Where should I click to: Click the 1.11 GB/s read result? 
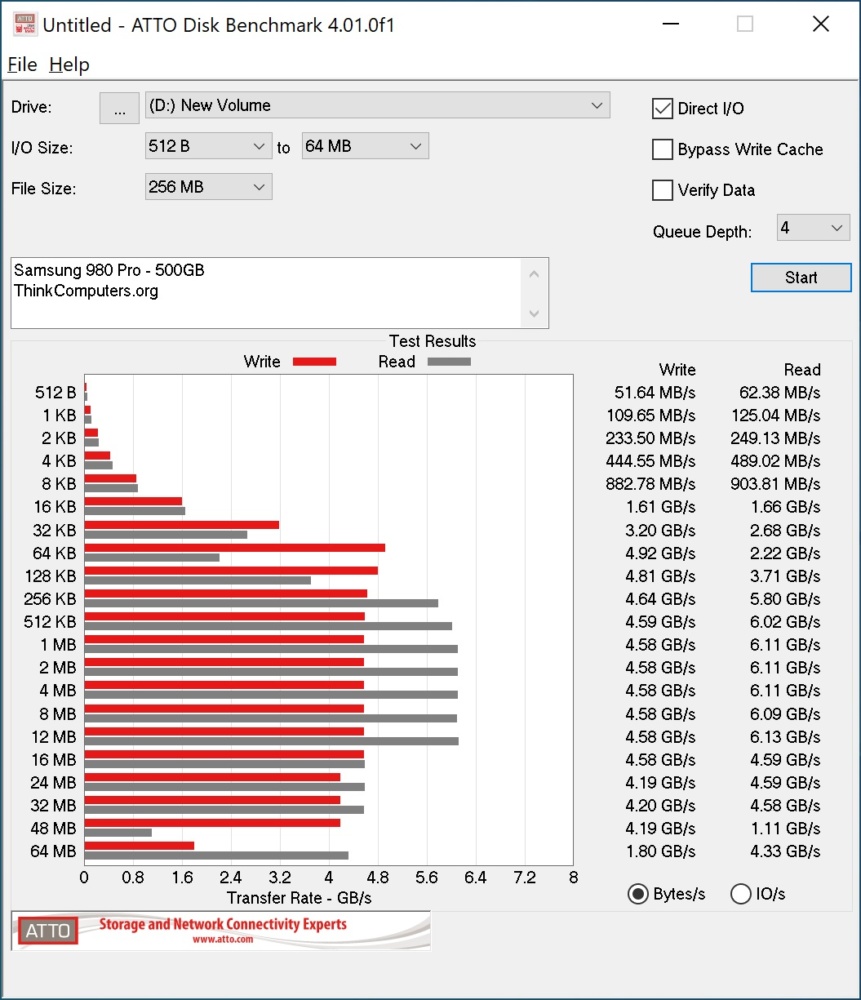(x=785, y=828)
